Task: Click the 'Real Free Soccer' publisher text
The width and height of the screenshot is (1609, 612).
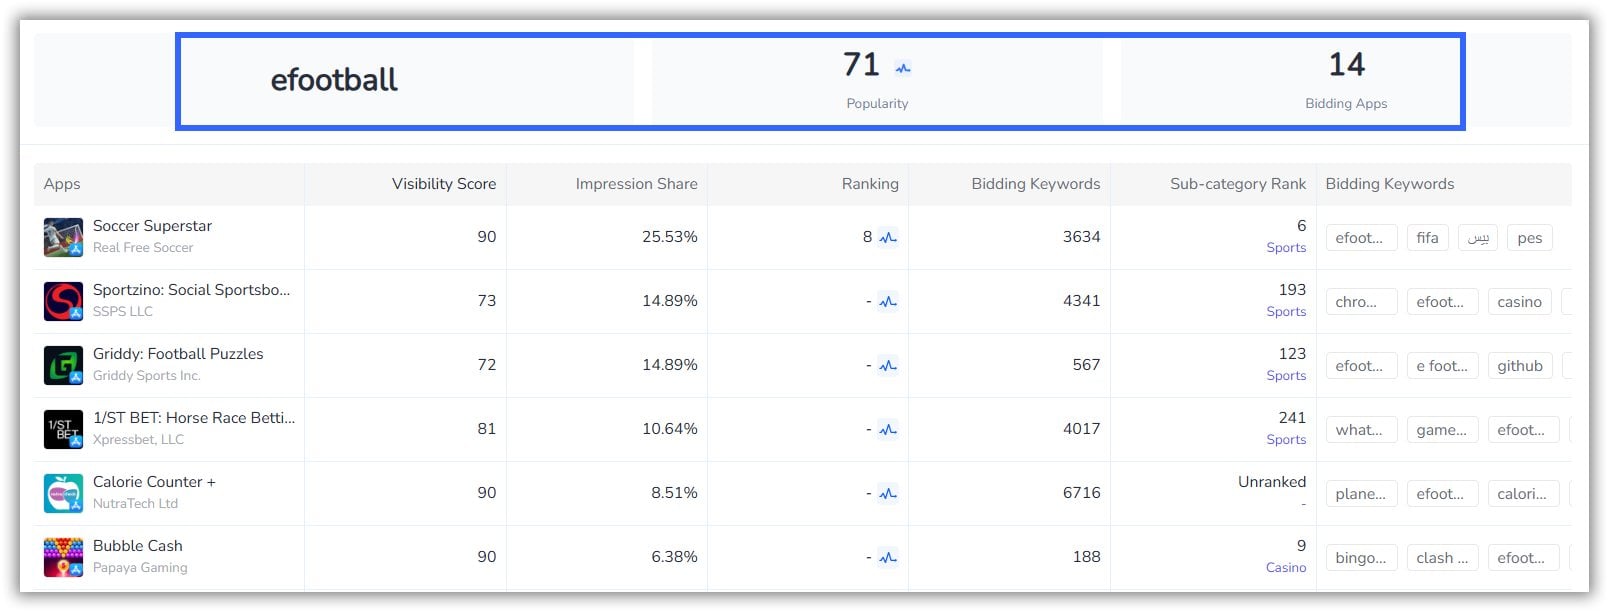Action: [x=143, y=248]
